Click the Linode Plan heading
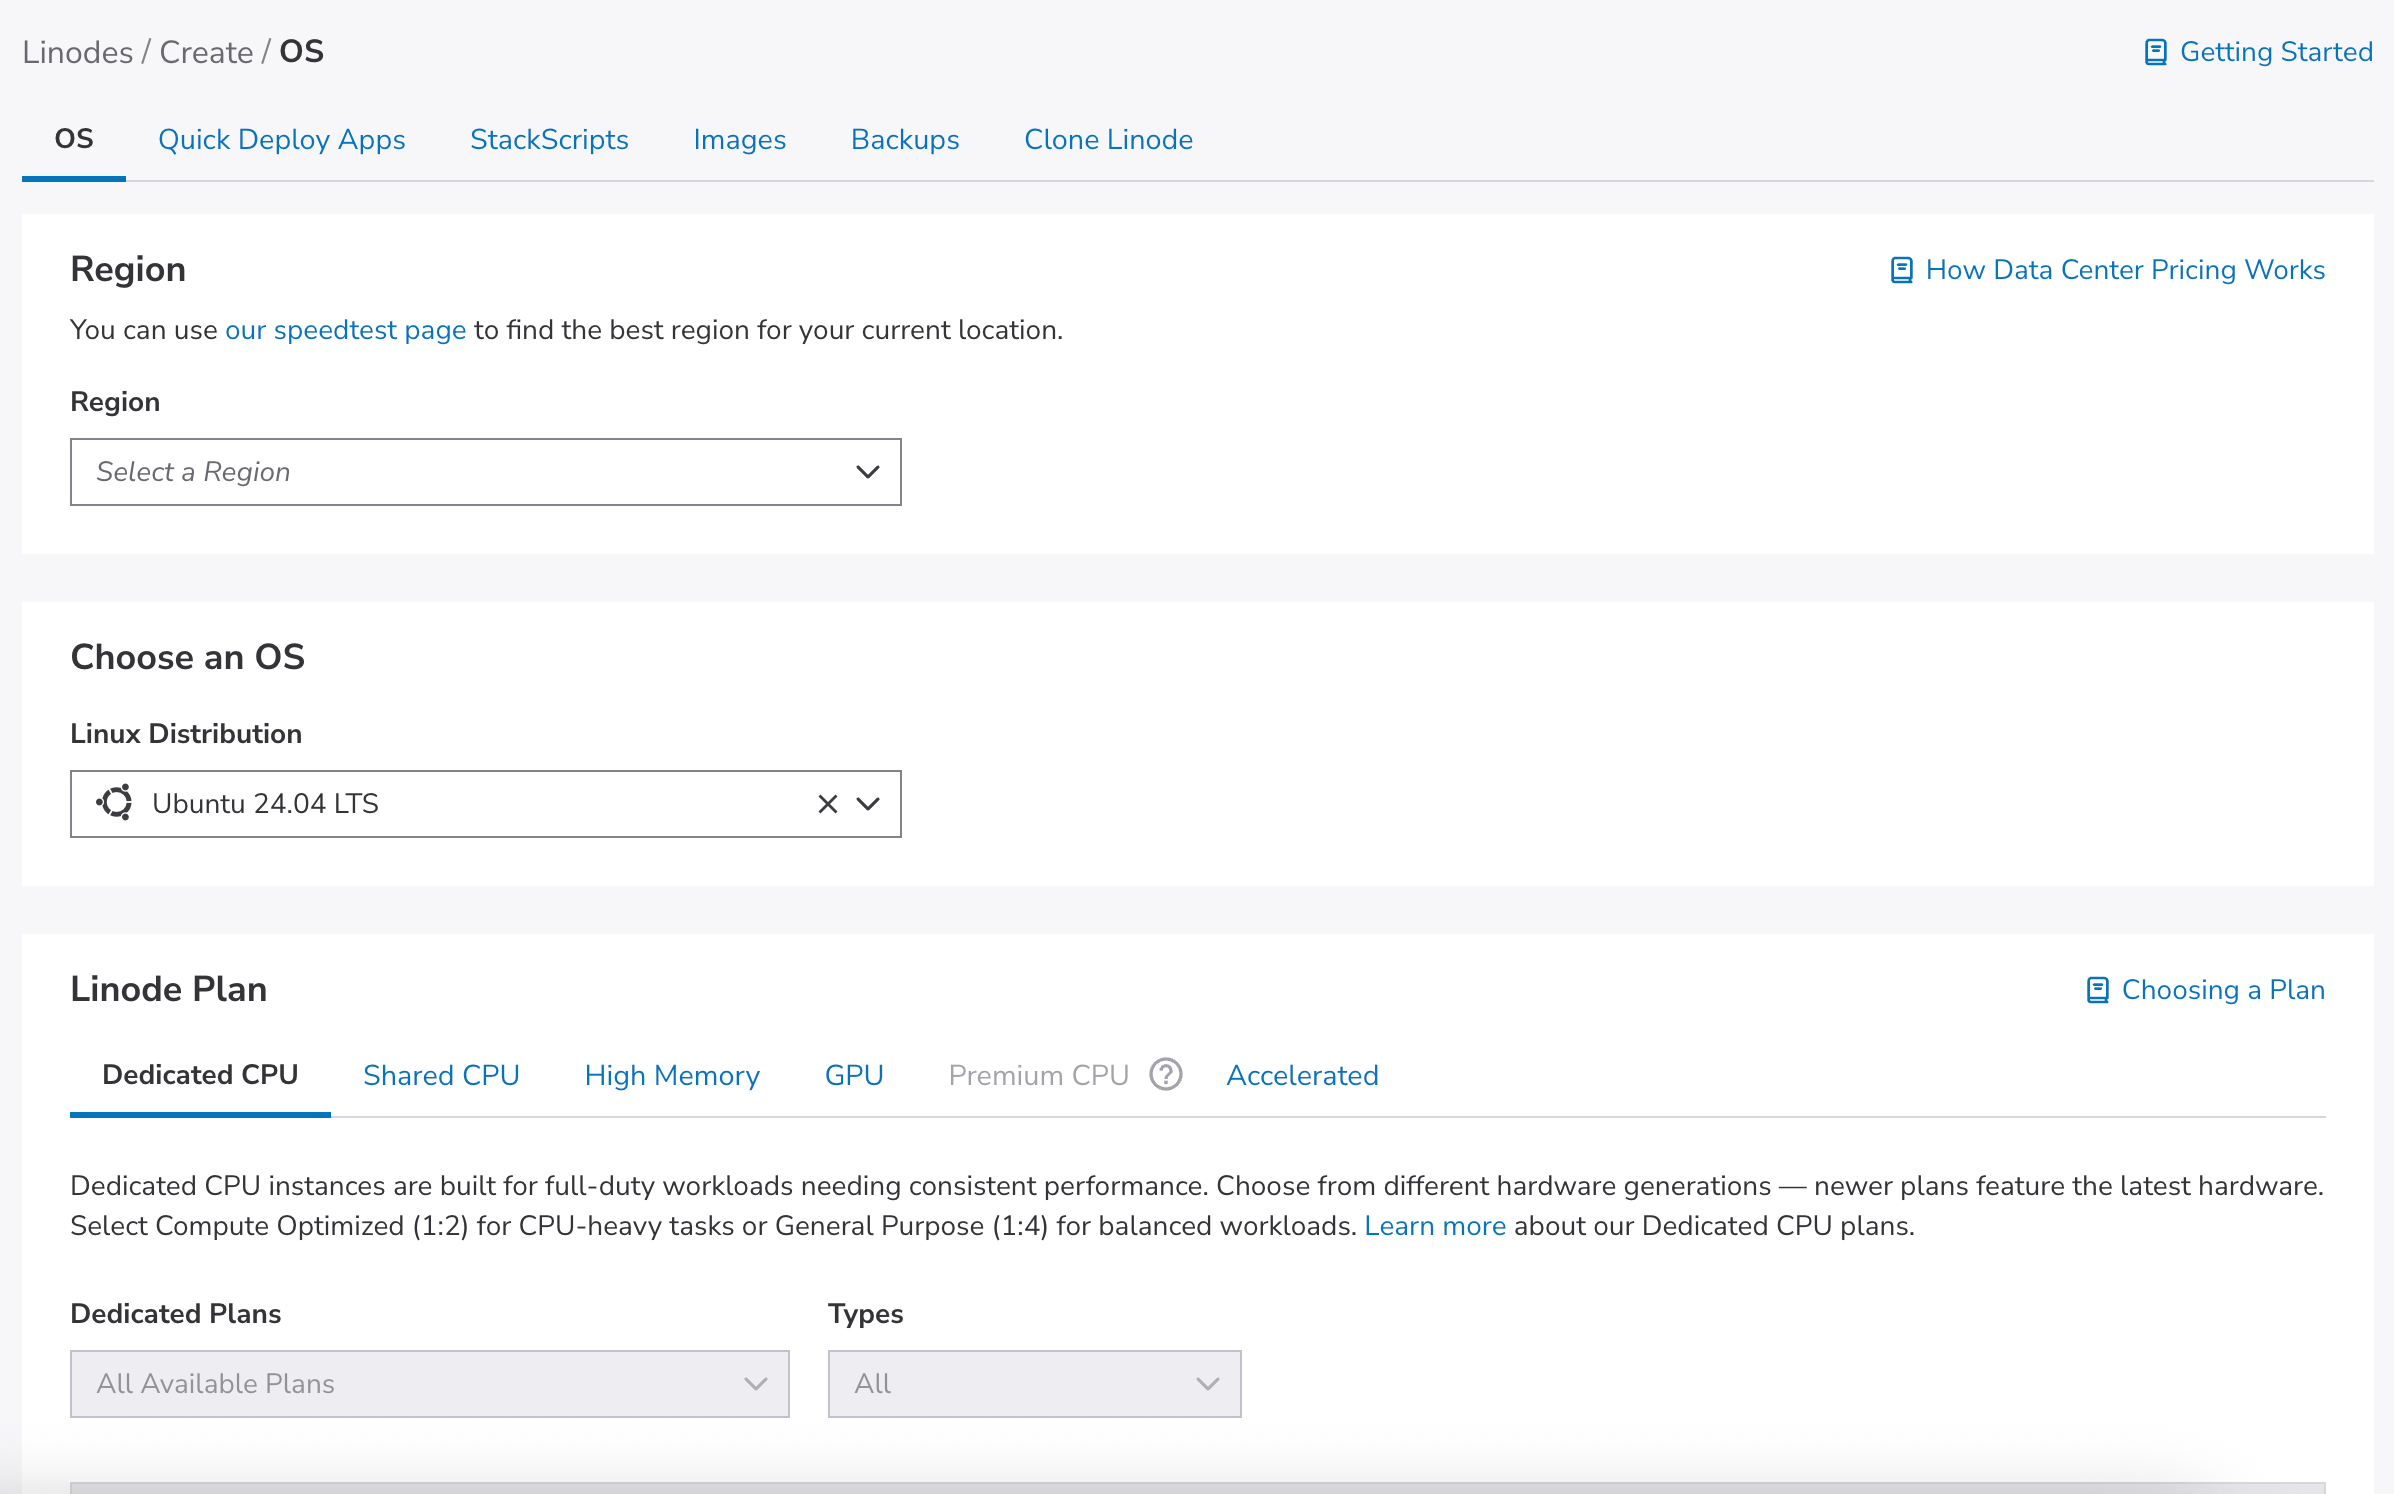Screen dimensions: 2394x1494 [168, 989]
